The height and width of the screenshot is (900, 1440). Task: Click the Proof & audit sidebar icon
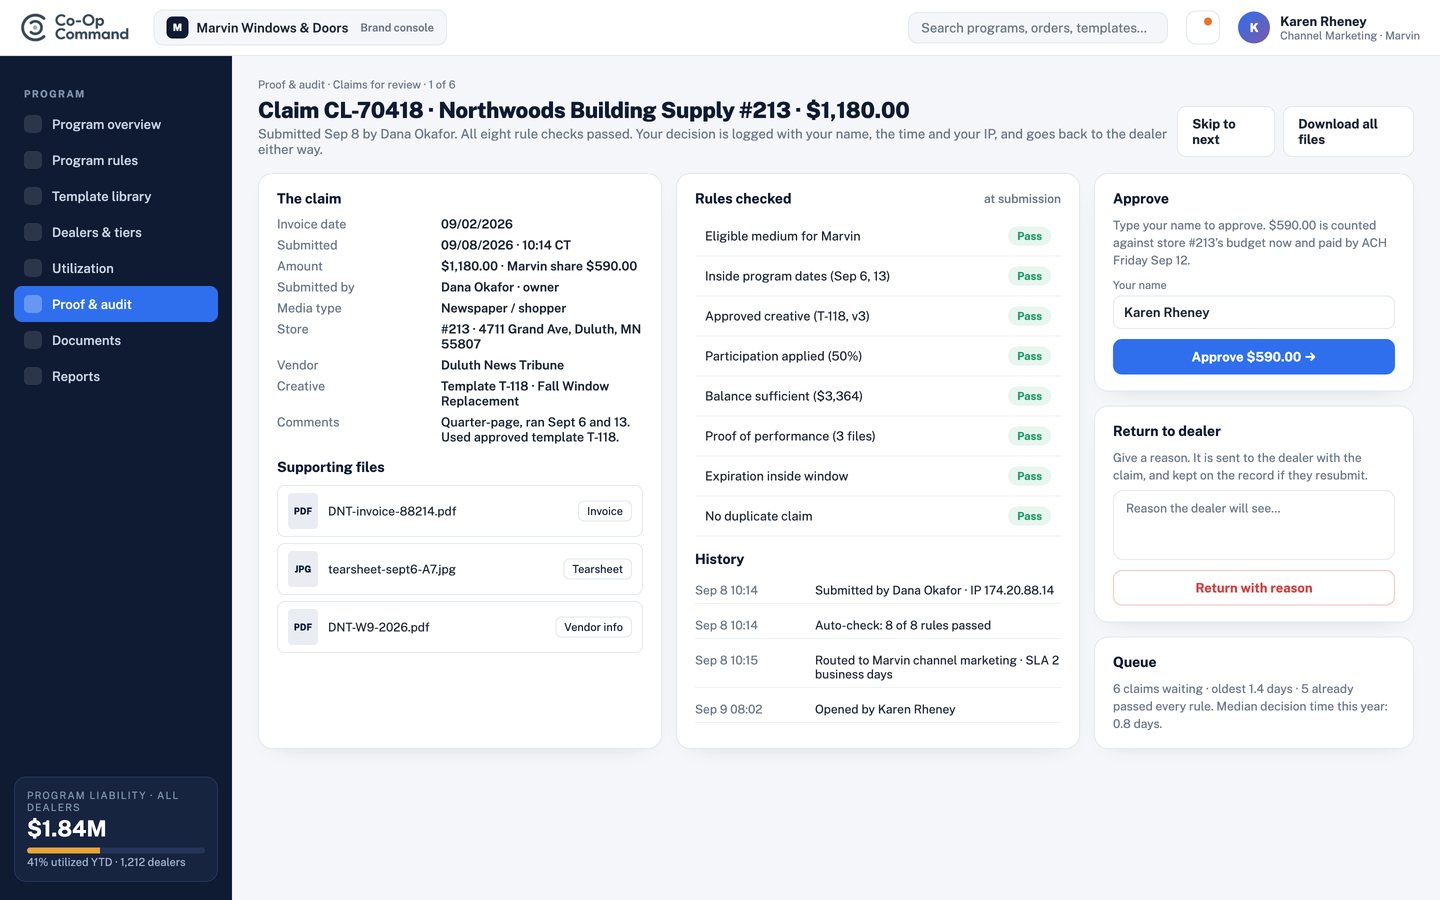pos(33,304)
